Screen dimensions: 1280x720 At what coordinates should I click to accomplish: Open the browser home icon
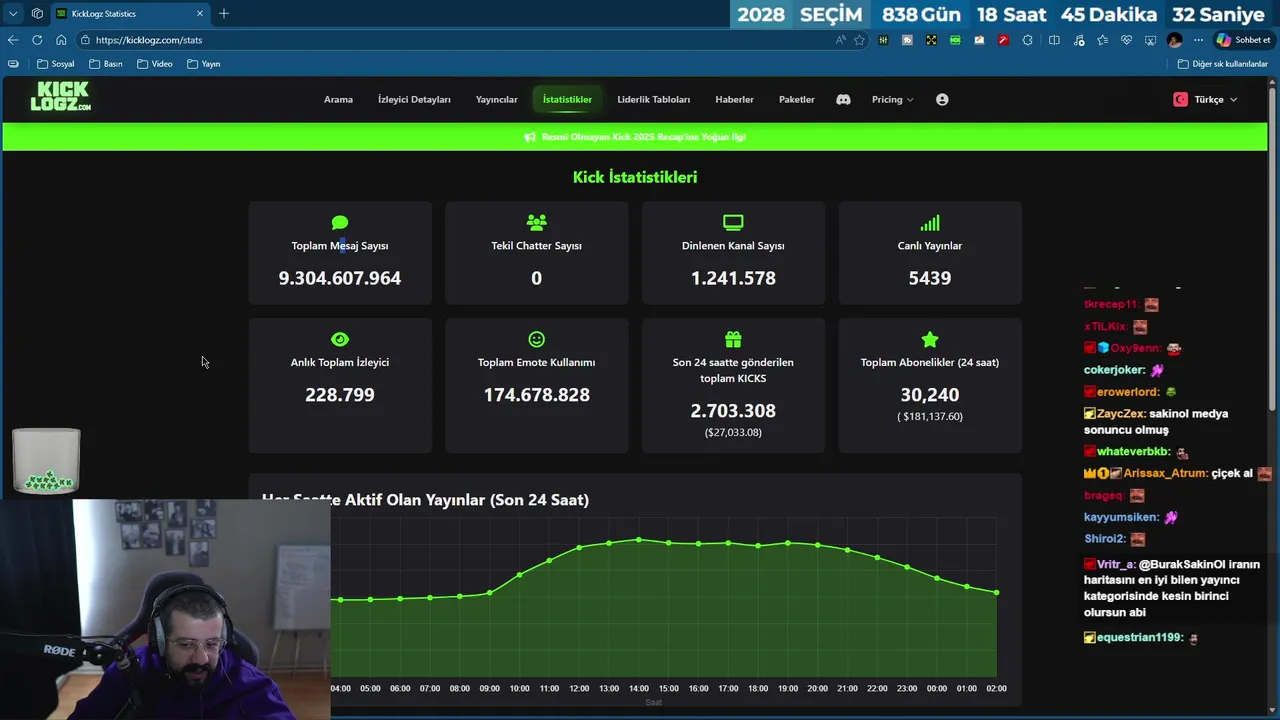(x=61, y=40)
